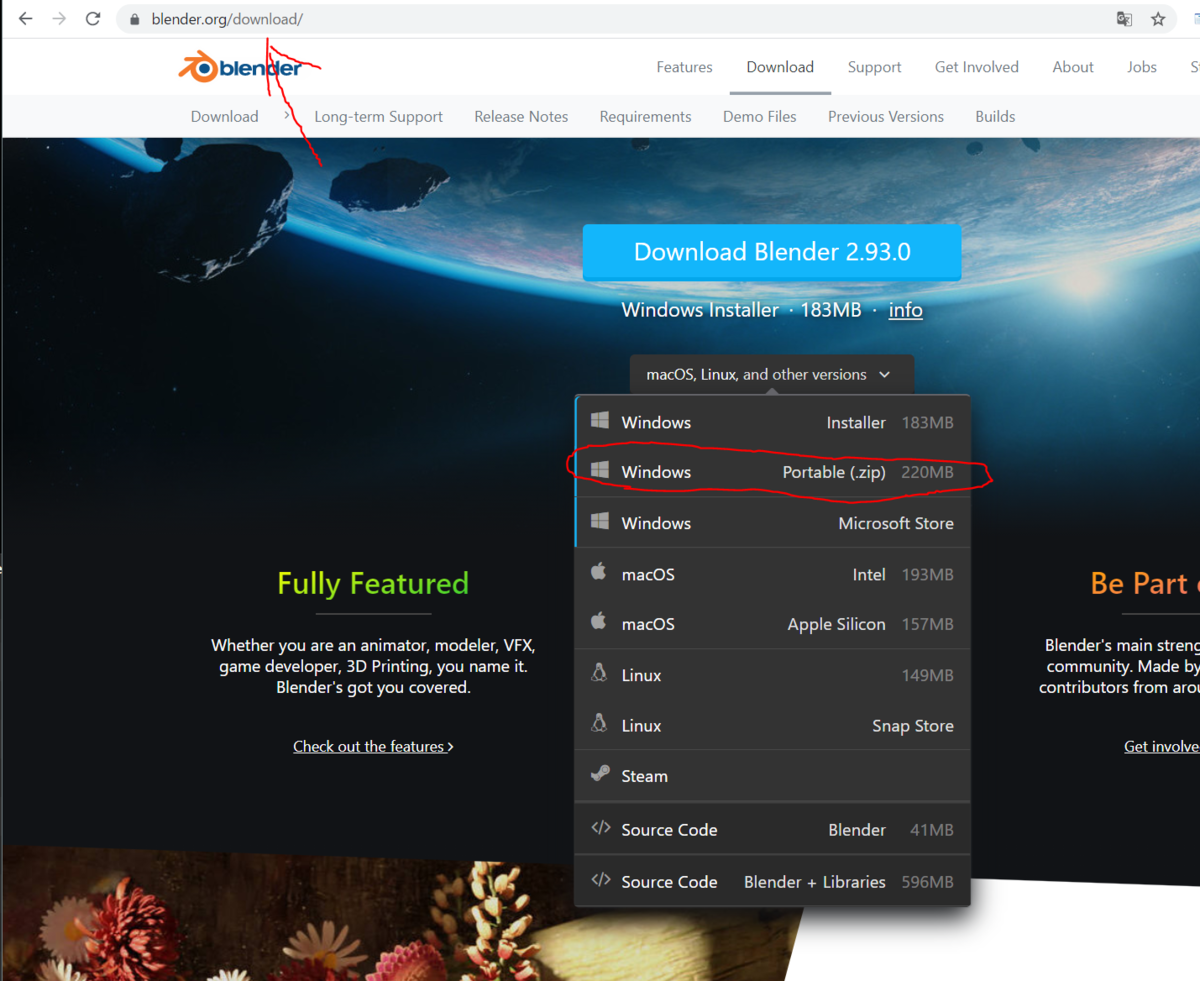Select the Steam download option
Image resolution: width=1200 pixels, height=981 pixels.
tap(773, 776)
